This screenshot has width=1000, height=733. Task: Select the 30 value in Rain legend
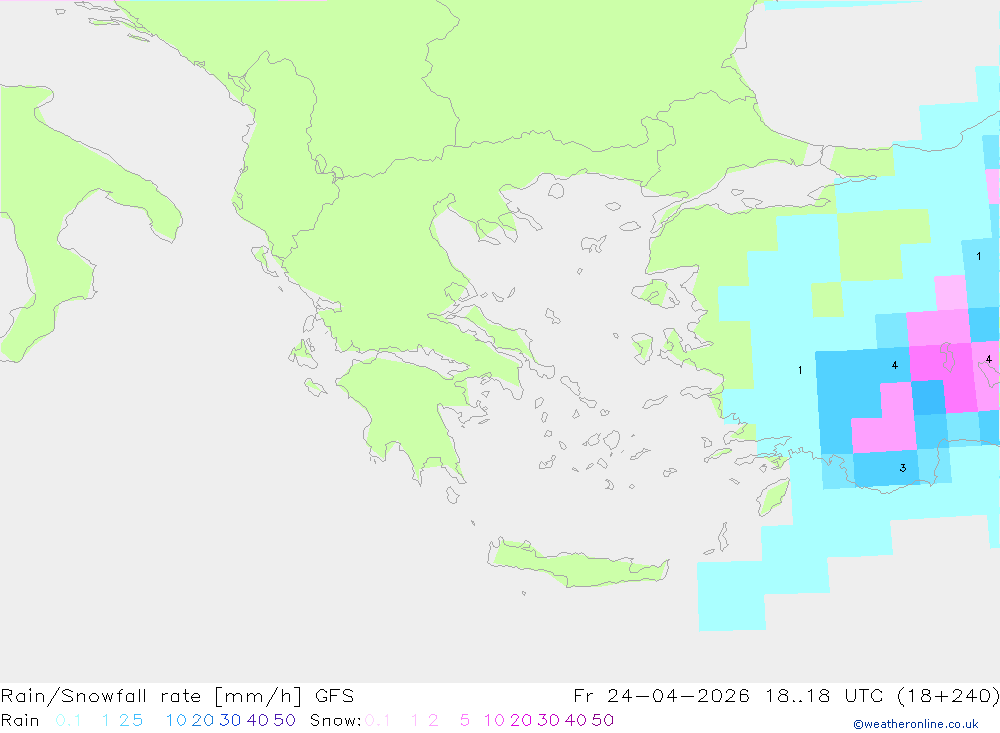[230, 720]
